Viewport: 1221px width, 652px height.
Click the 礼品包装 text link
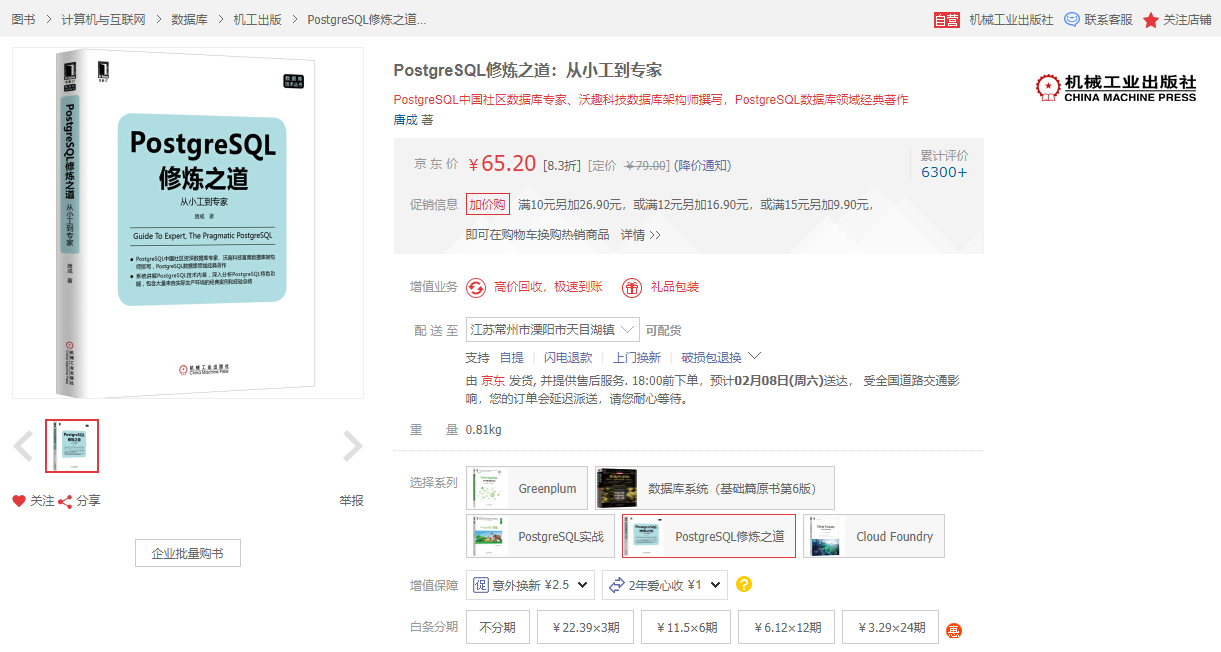[675, 287]
